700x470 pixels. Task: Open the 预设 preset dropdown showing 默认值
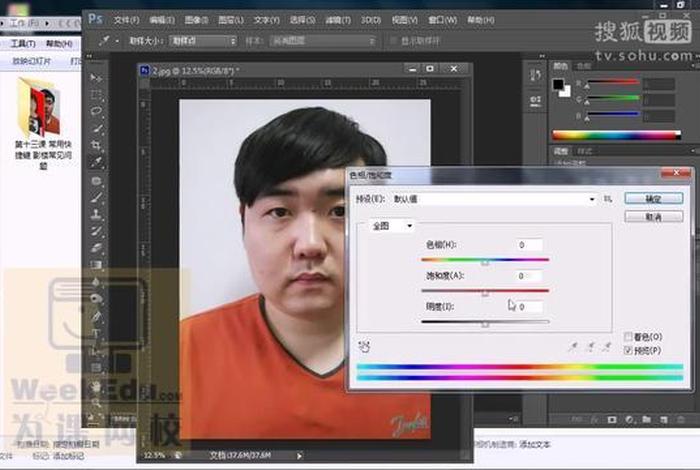(x=494, y=199)
